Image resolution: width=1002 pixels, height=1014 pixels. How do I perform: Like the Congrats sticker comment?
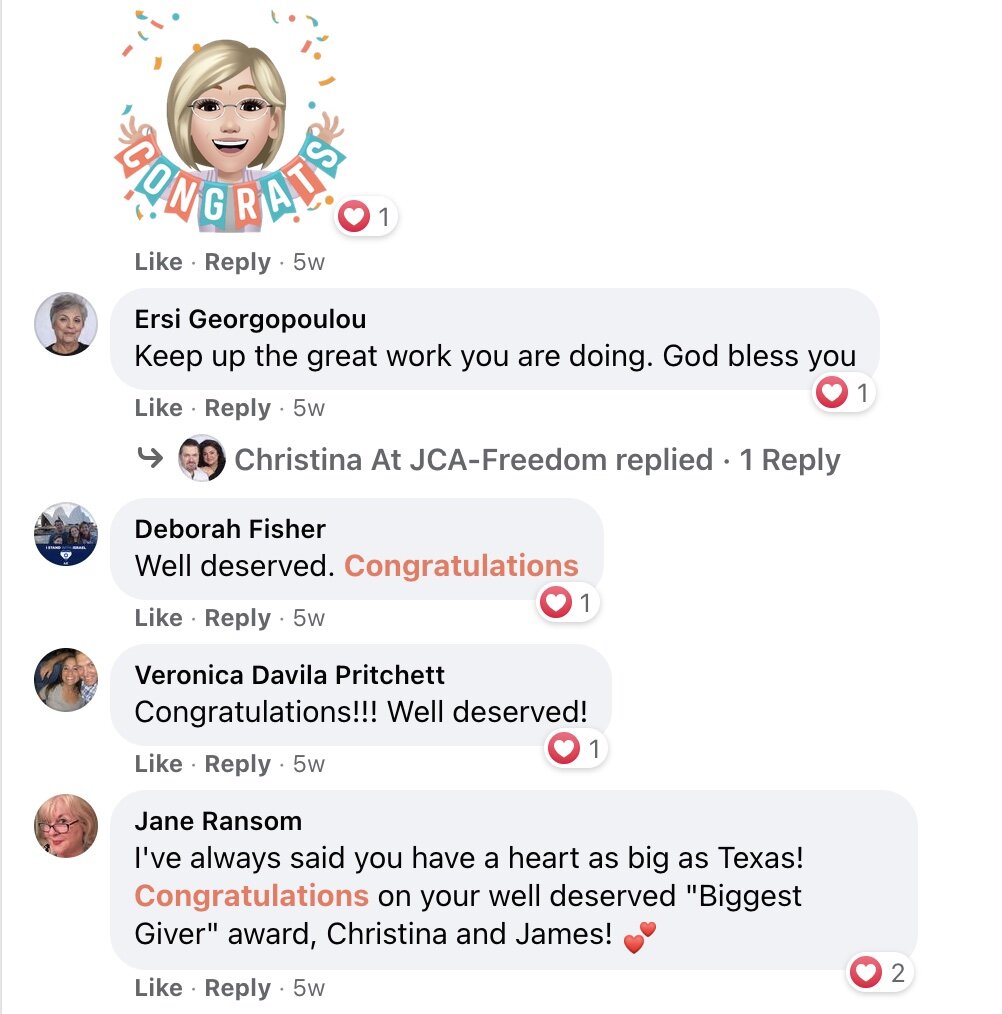tap(158, 262)
